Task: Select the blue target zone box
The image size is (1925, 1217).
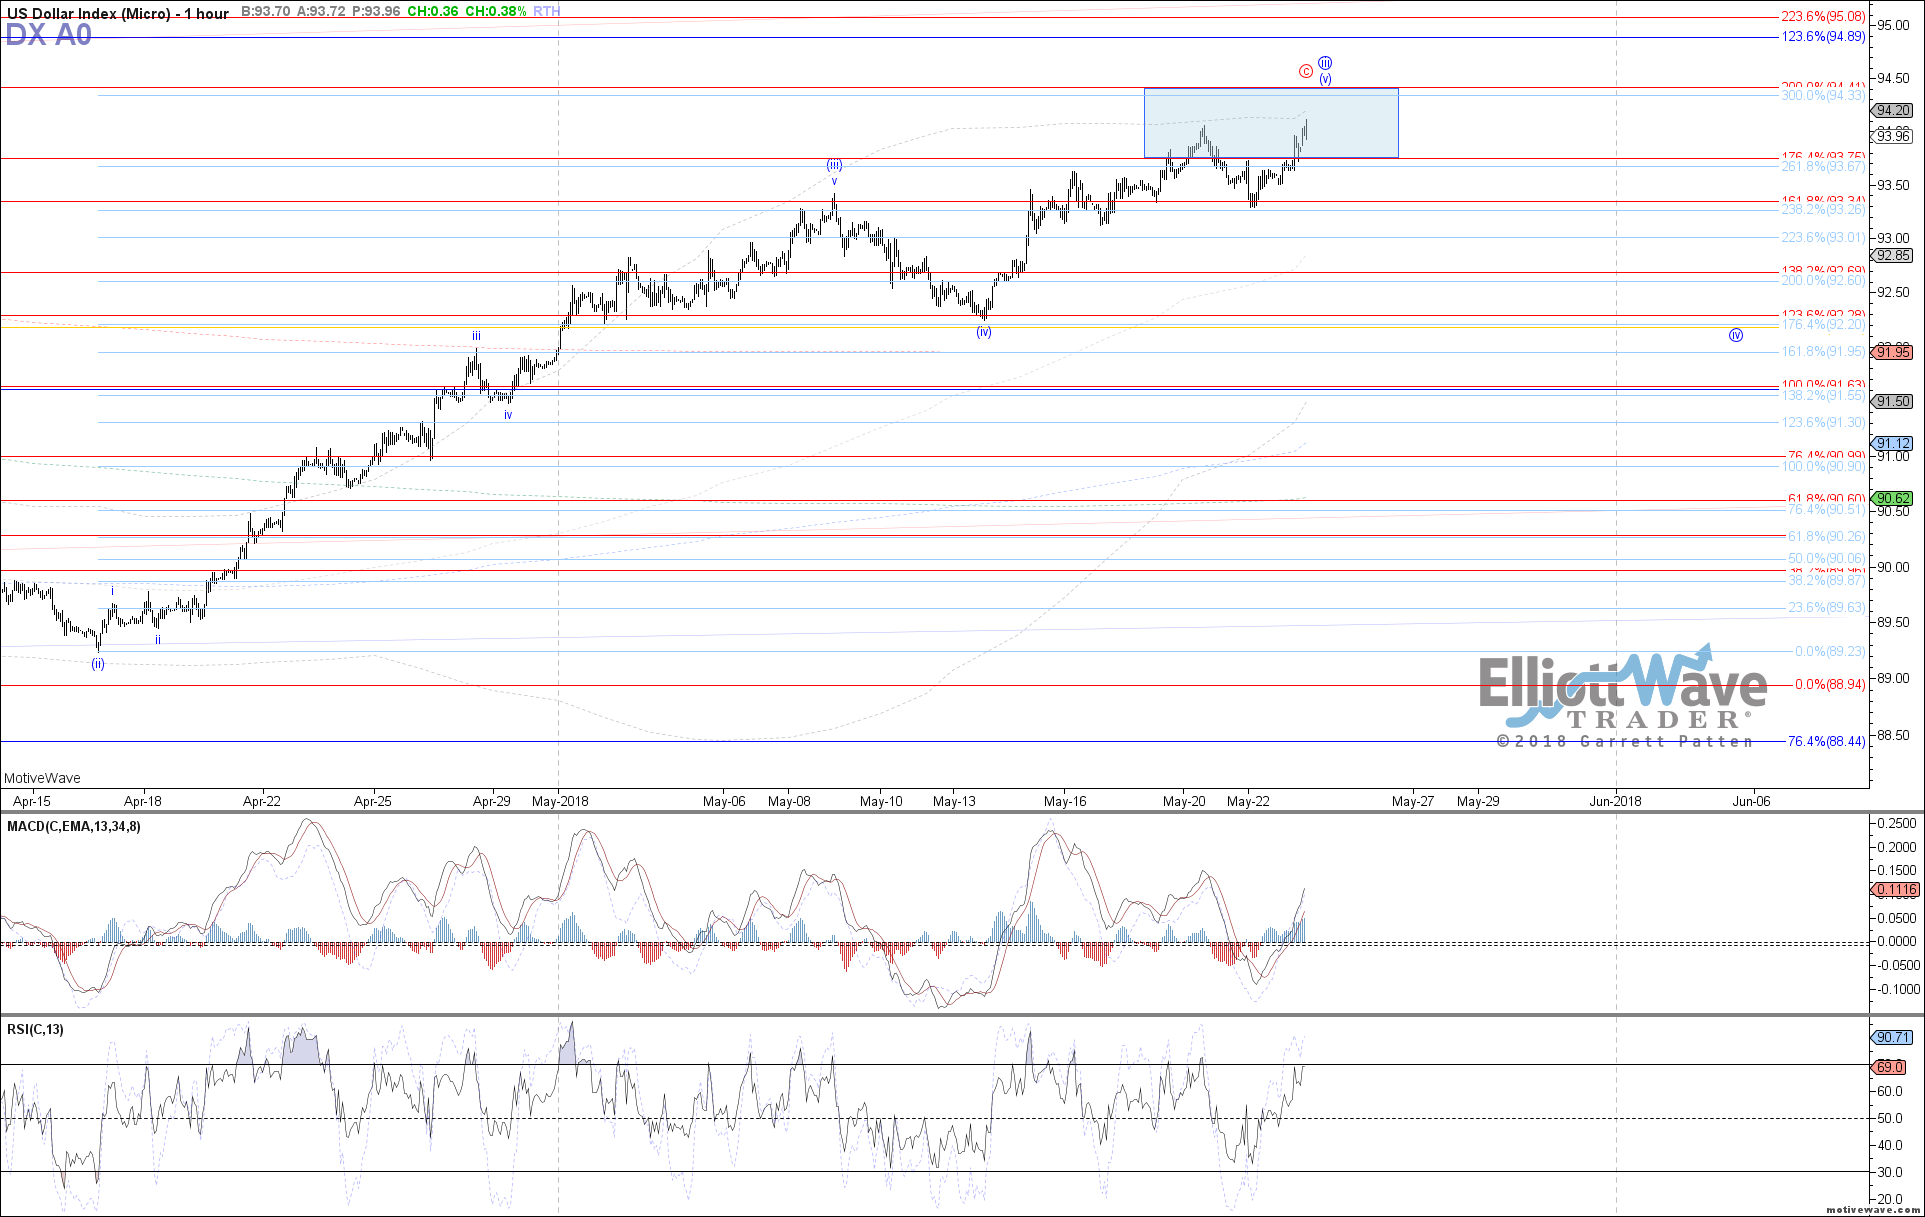Action: 1271,123
